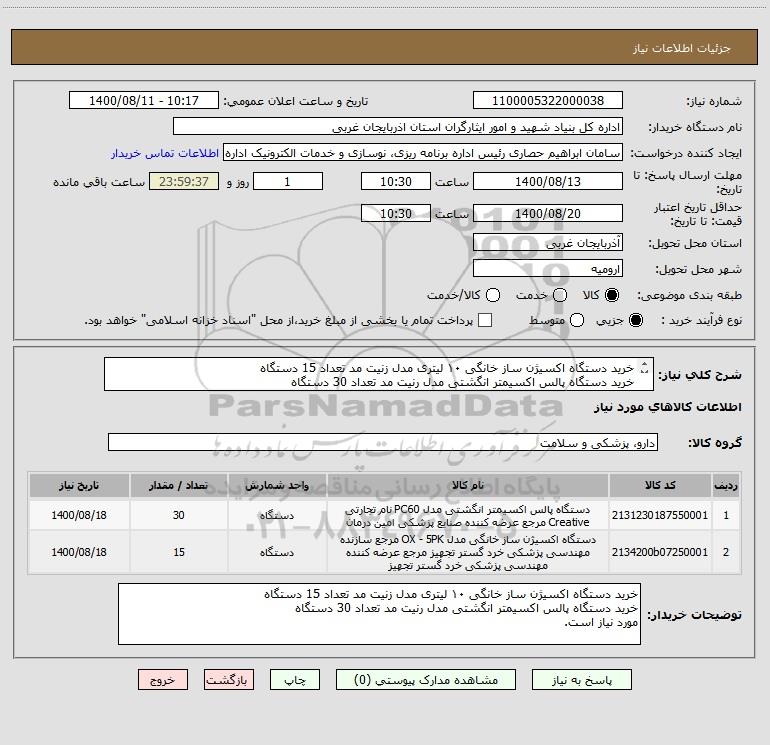
Task: Click the remaining time counter 23:59:37
Action: pyautogui.click(x=184, y=181)
